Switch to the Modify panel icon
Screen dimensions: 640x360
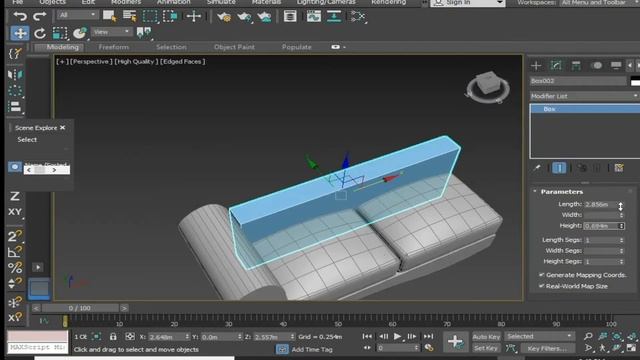click(x=556, y=65)
